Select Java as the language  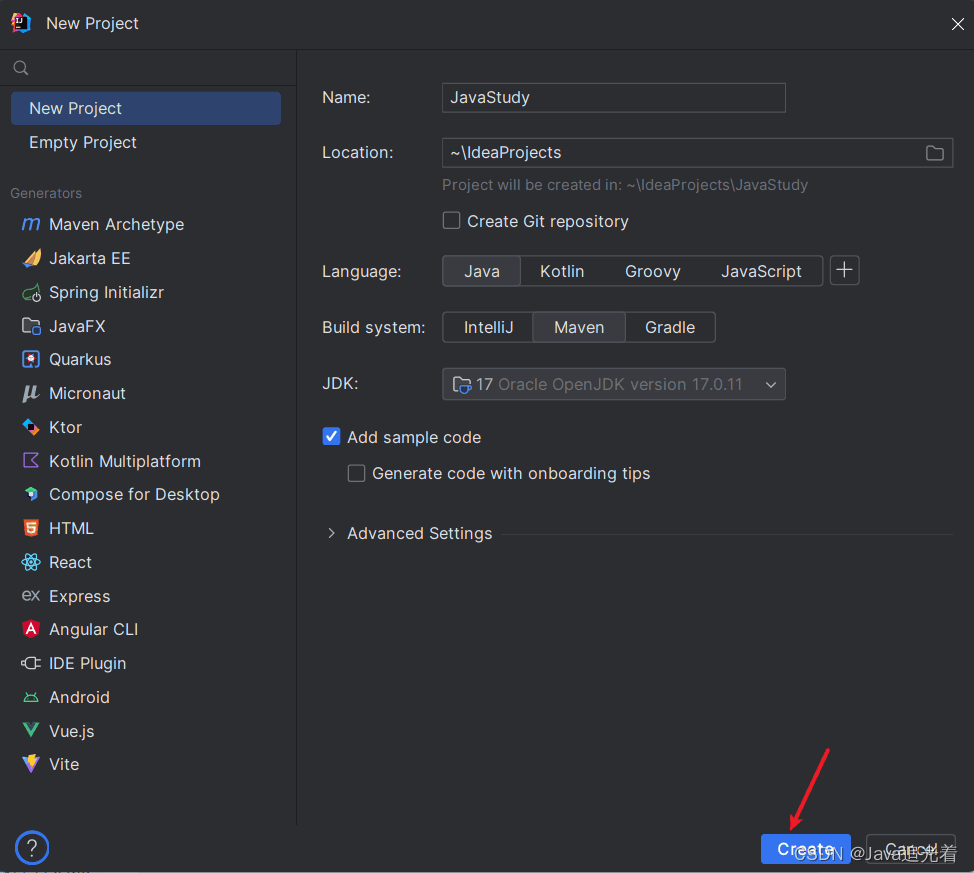481,271
